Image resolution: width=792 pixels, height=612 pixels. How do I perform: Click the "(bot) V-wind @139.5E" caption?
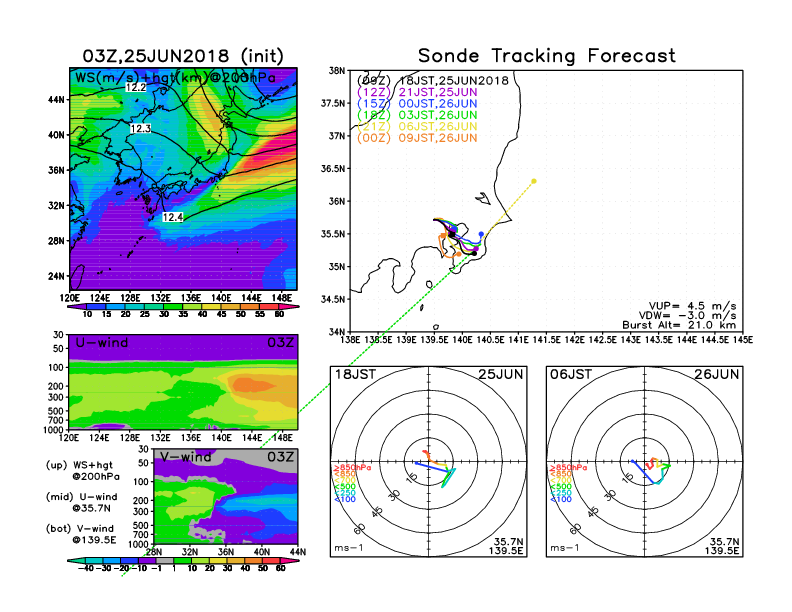pos(81,534)
